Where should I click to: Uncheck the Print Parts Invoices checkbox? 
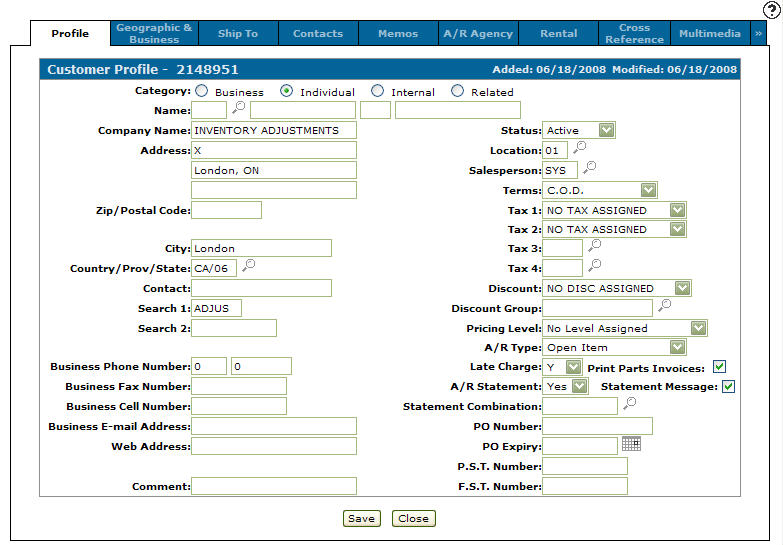pos(719,367)
